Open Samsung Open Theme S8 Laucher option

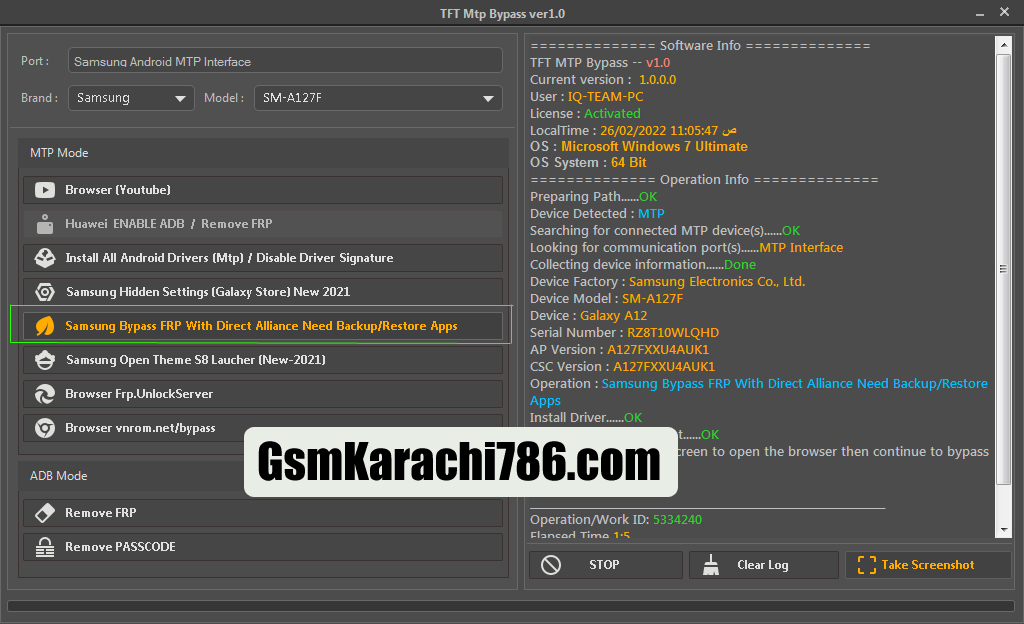263,360
